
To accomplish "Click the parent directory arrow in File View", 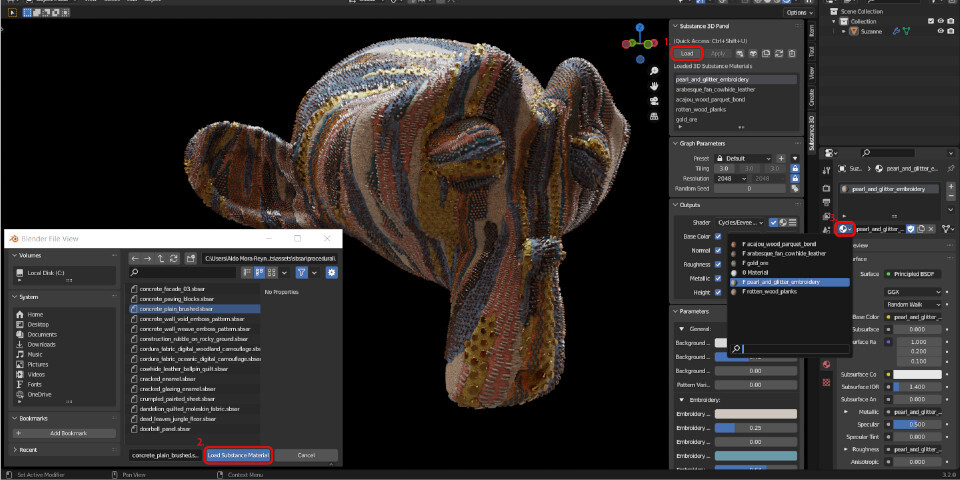I will click(x=160, y=258).
